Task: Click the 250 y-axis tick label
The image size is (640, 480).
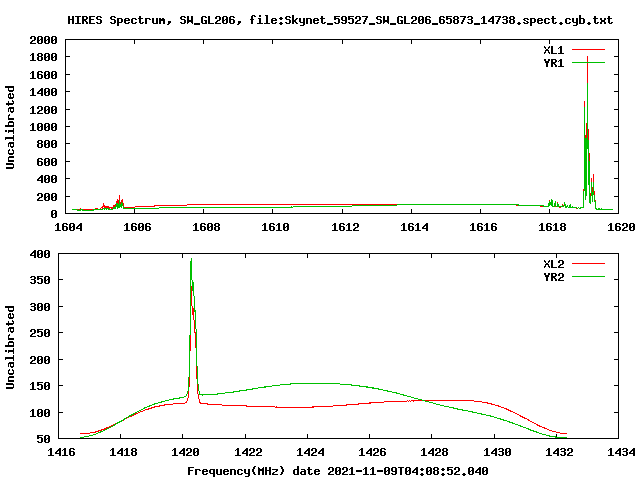Action: [x=40, y=333]
